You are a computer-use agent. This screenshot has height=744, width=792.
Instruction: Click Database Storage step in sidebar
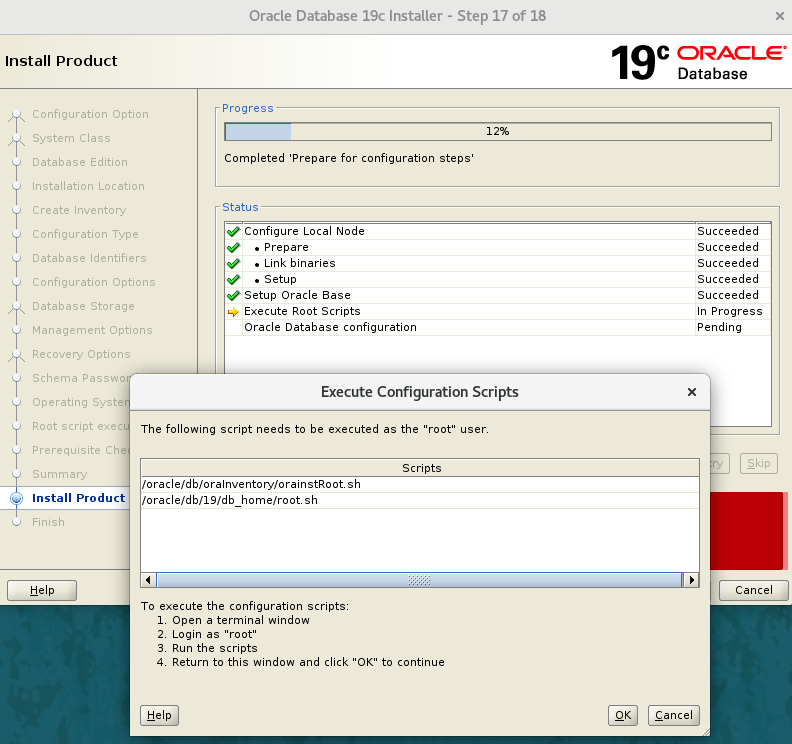coord(83,306)
